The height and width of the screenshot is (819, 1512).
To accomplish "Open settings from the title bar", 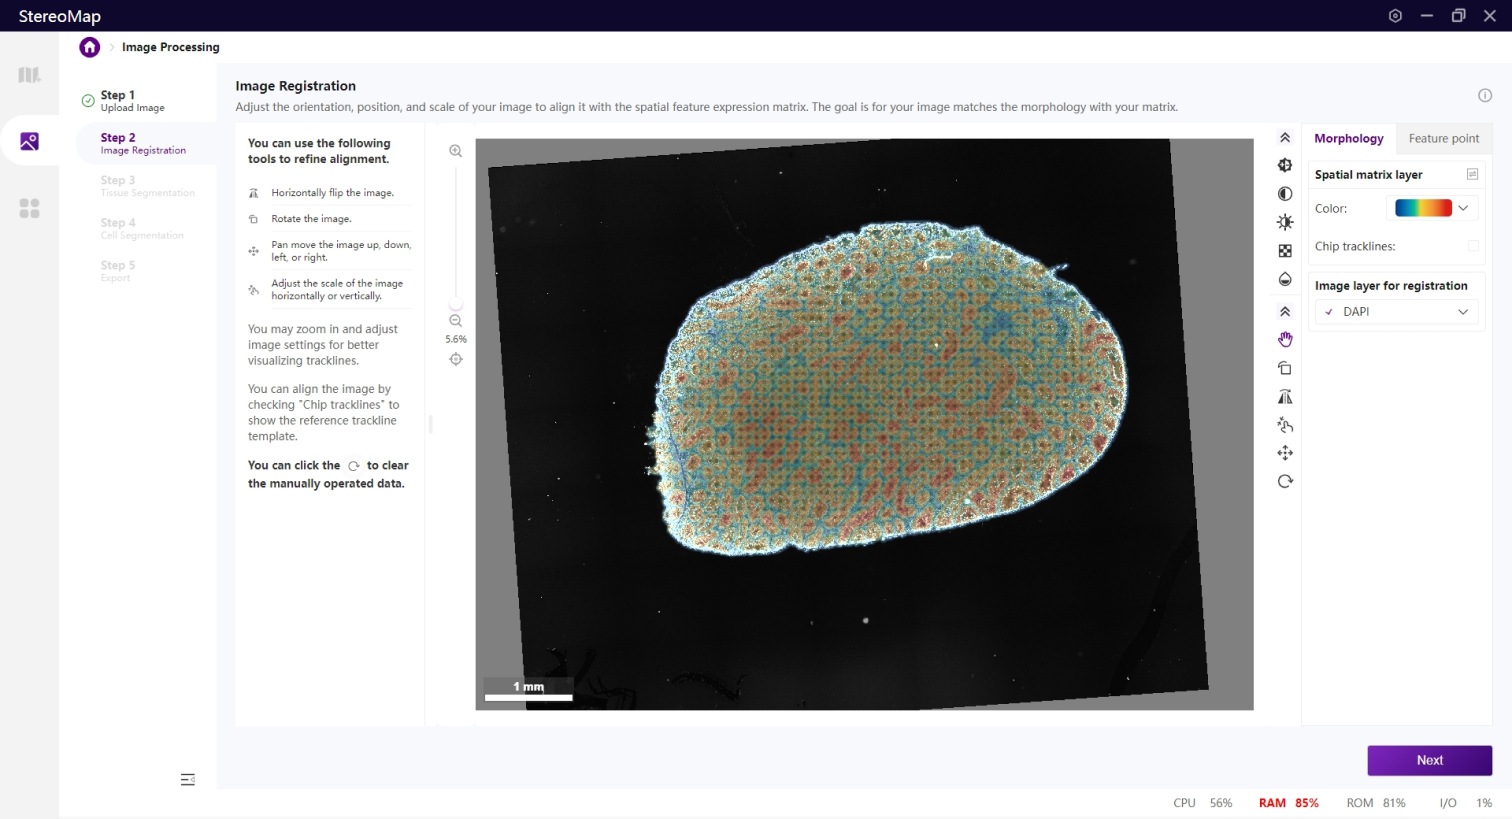I will point(1395,16).
